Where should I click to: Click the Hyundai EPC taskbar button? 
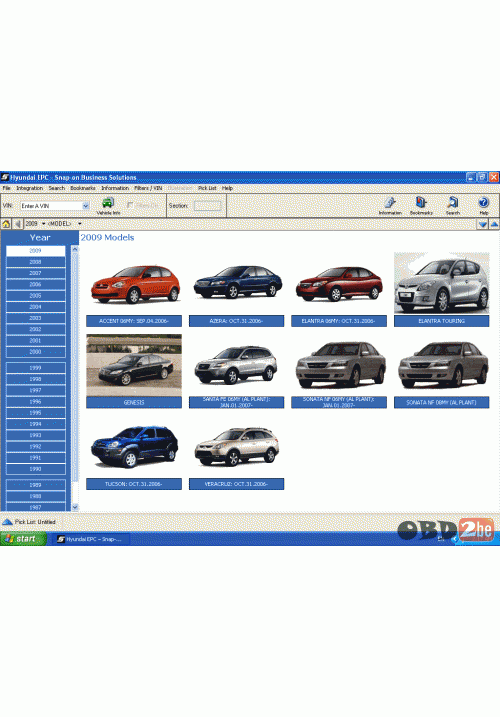91,539
